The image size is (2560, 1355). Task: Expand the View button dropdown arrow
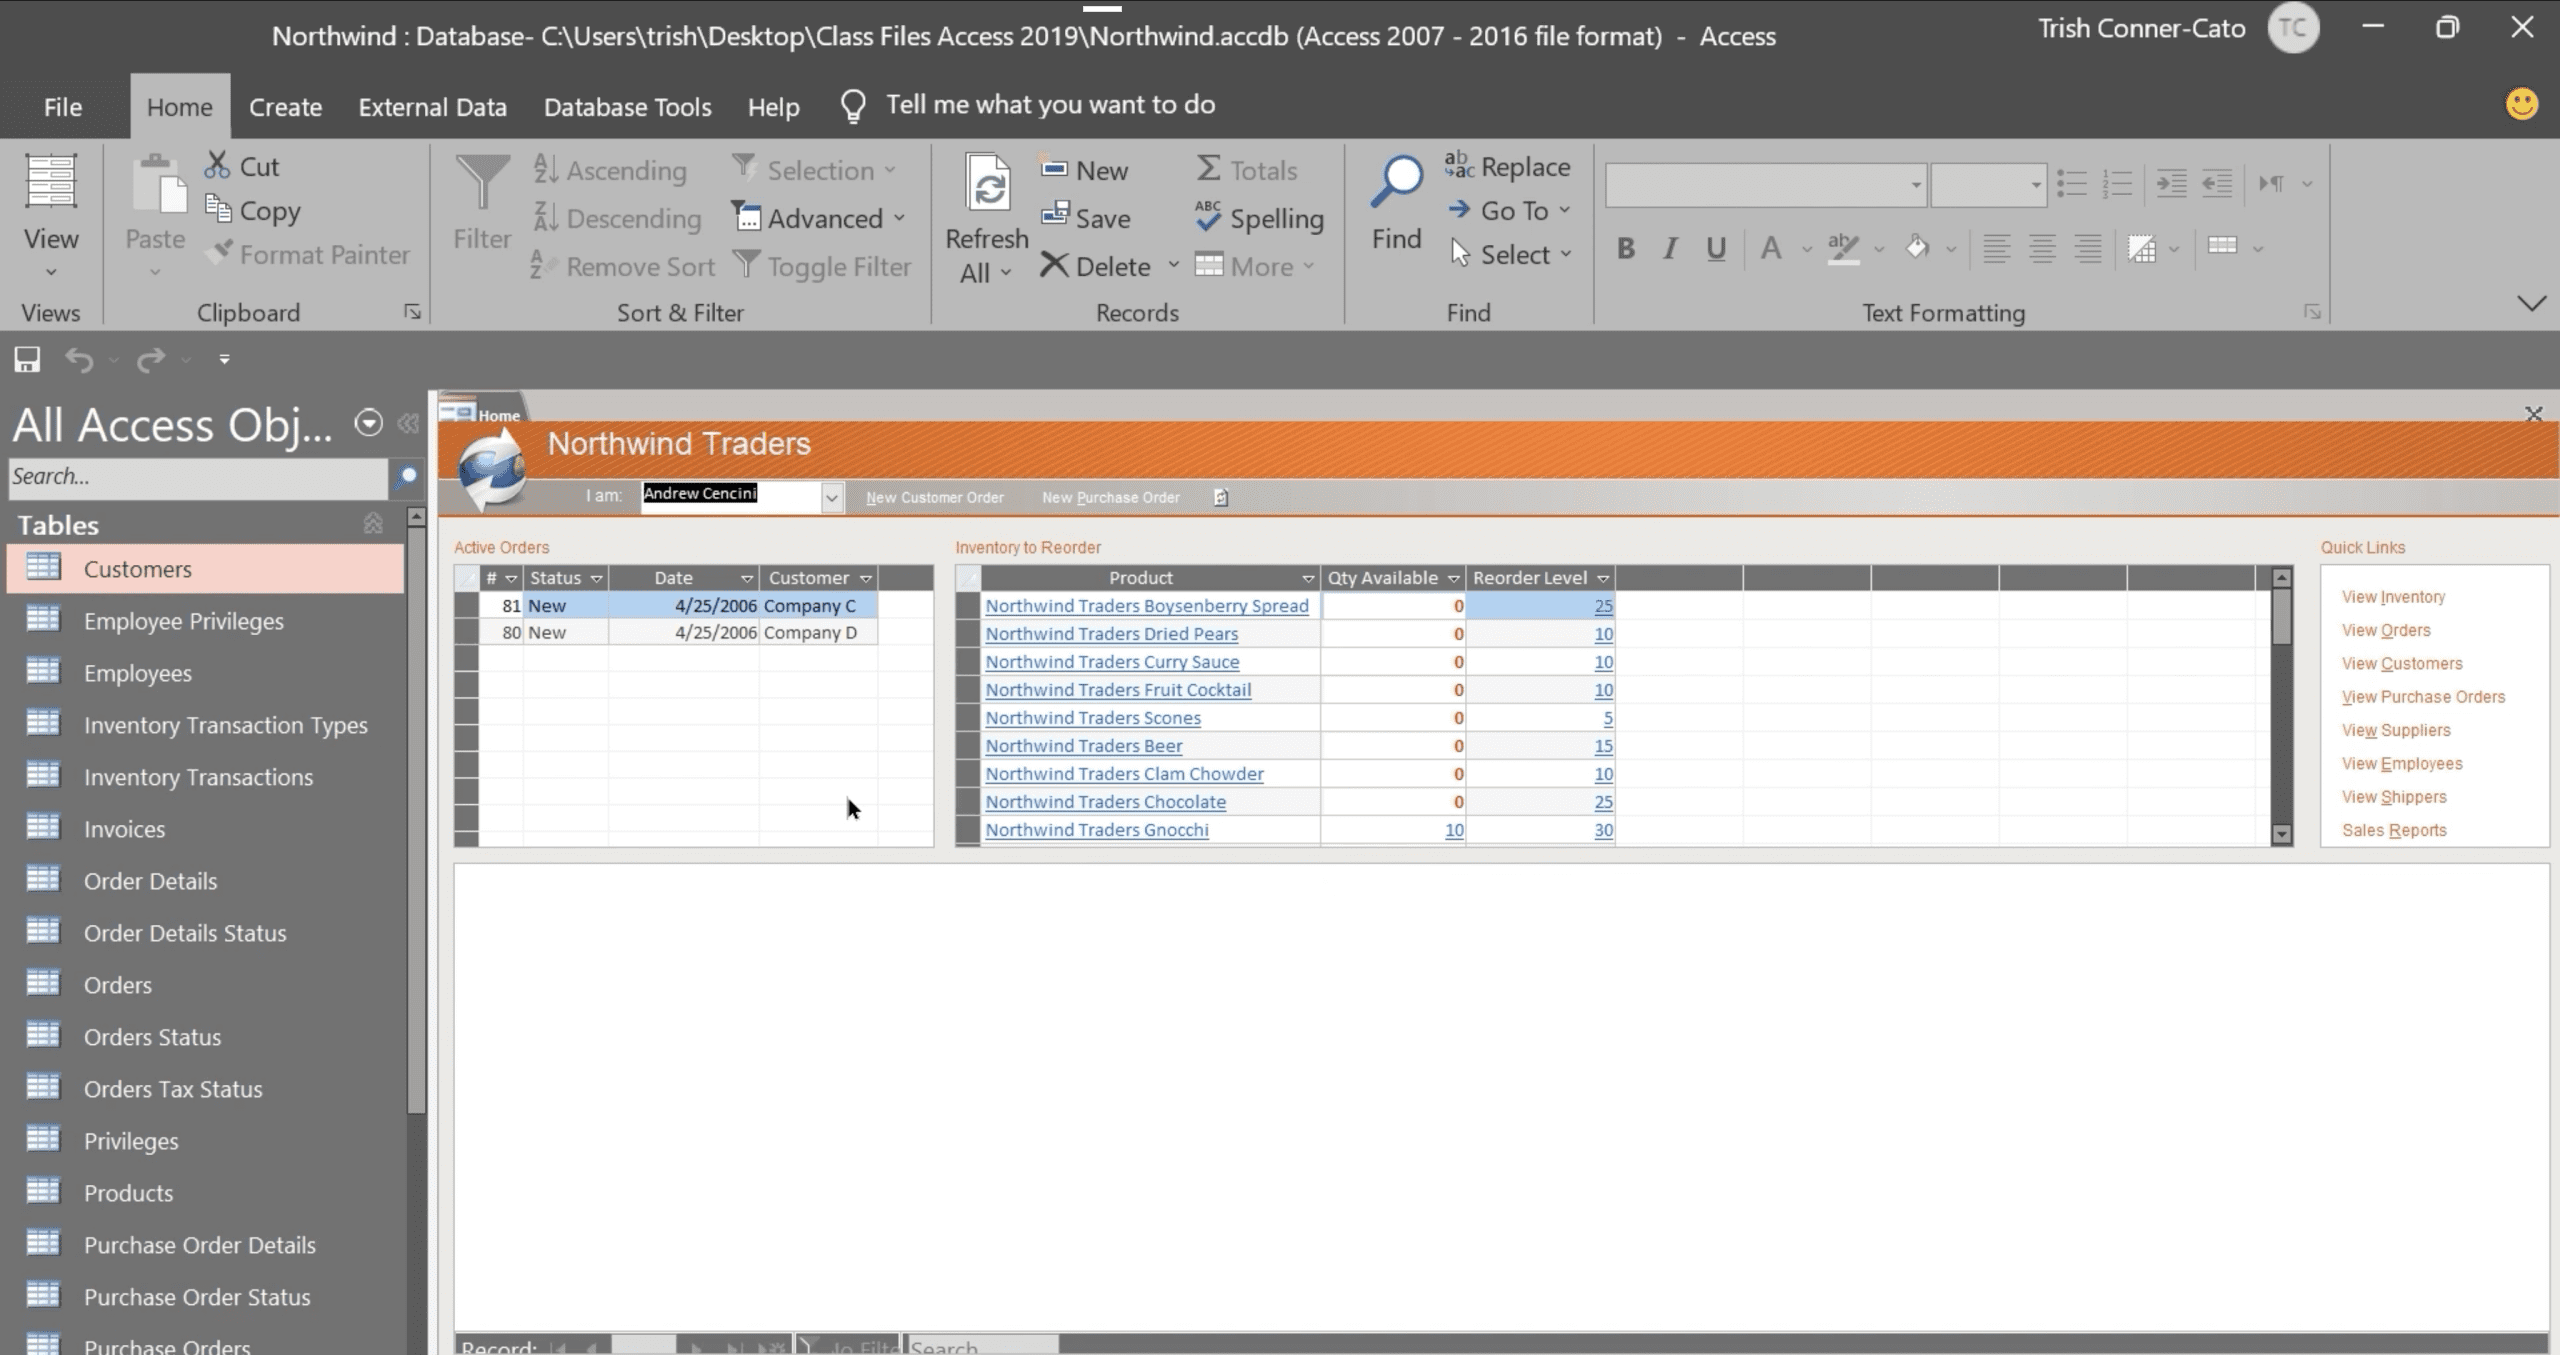[x=51, y=272]
